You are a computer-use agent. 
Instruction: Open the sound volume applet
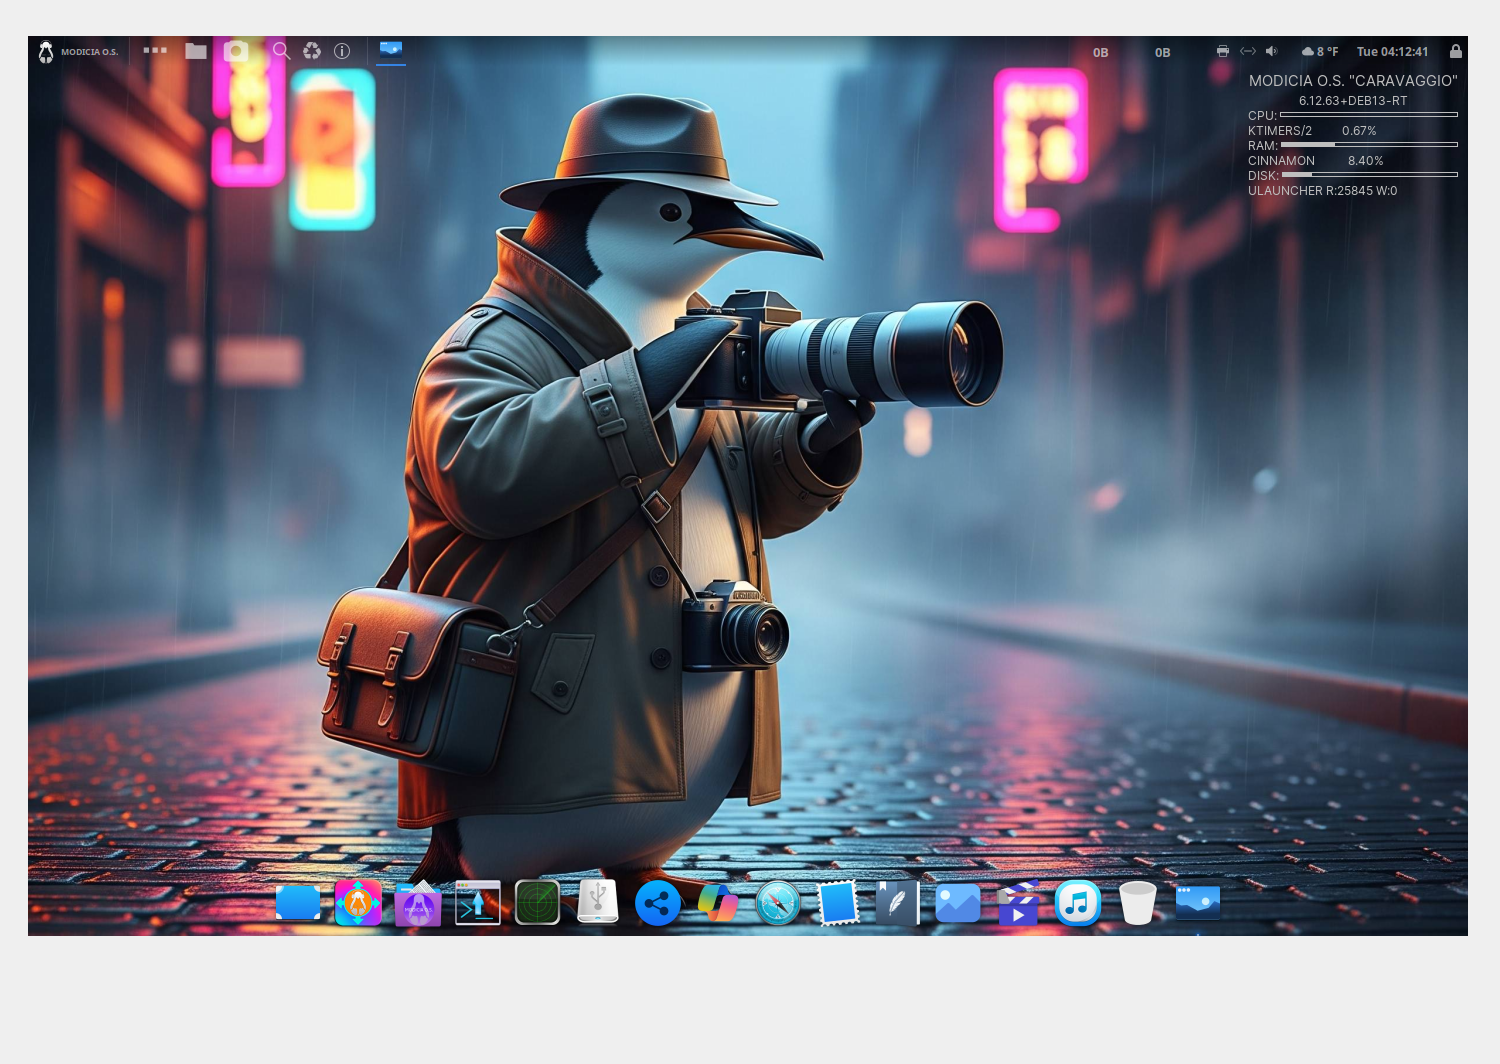(x=1271, y=51)
